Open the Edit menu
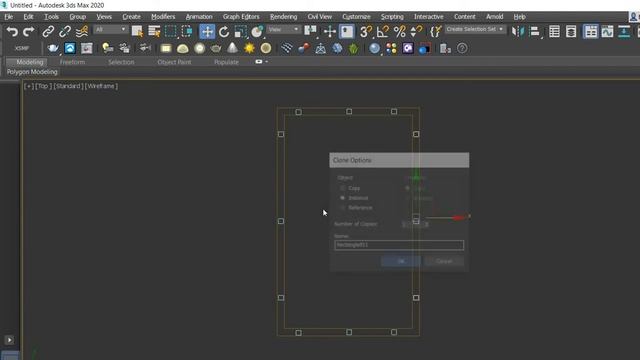 click(x=28, y=17)
